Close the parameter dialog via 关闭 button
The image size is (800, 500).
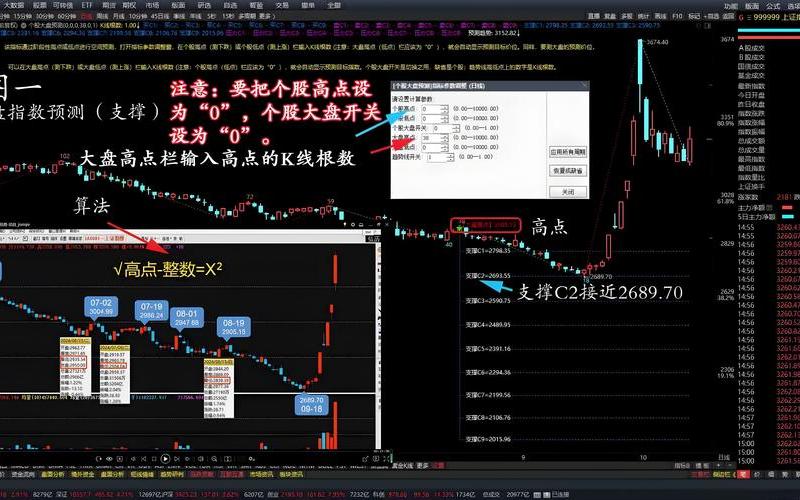(566, 191)
